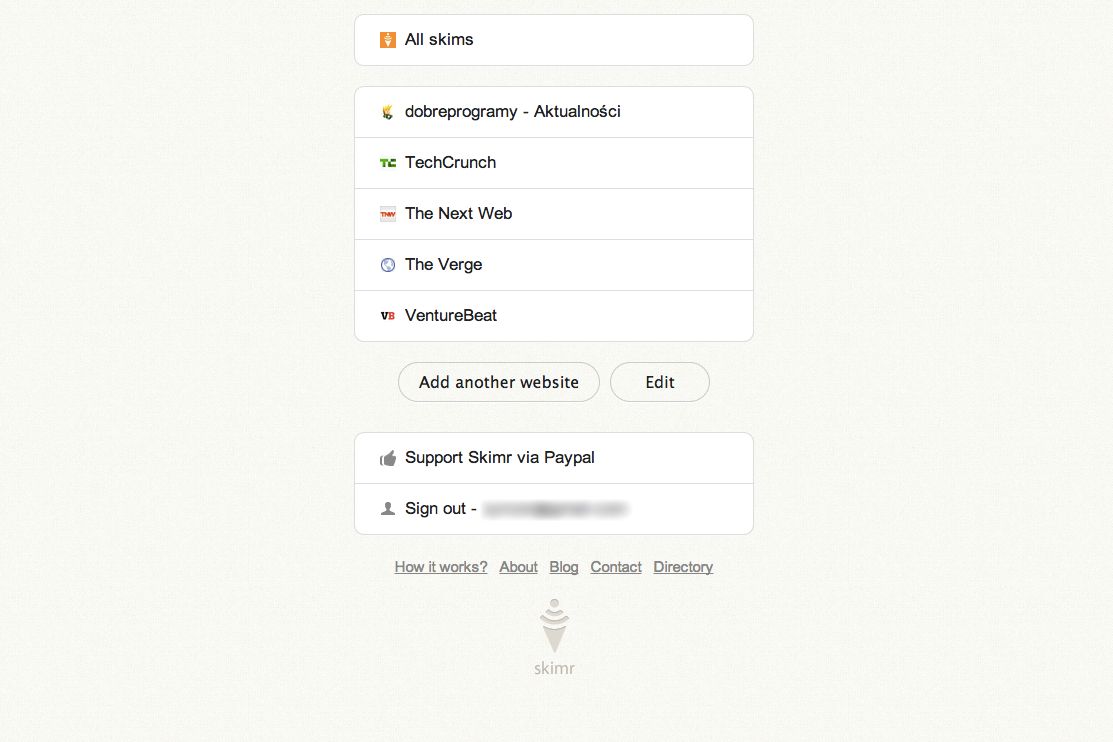Click the Add another website button

tap(499, 382)
